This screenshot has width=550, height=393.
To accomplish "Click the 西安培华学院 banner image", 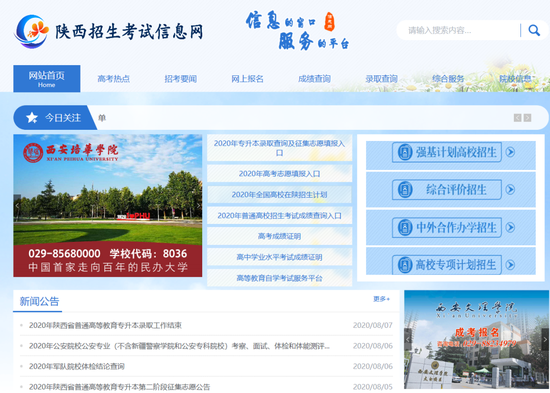I will [x=108, y=206].
